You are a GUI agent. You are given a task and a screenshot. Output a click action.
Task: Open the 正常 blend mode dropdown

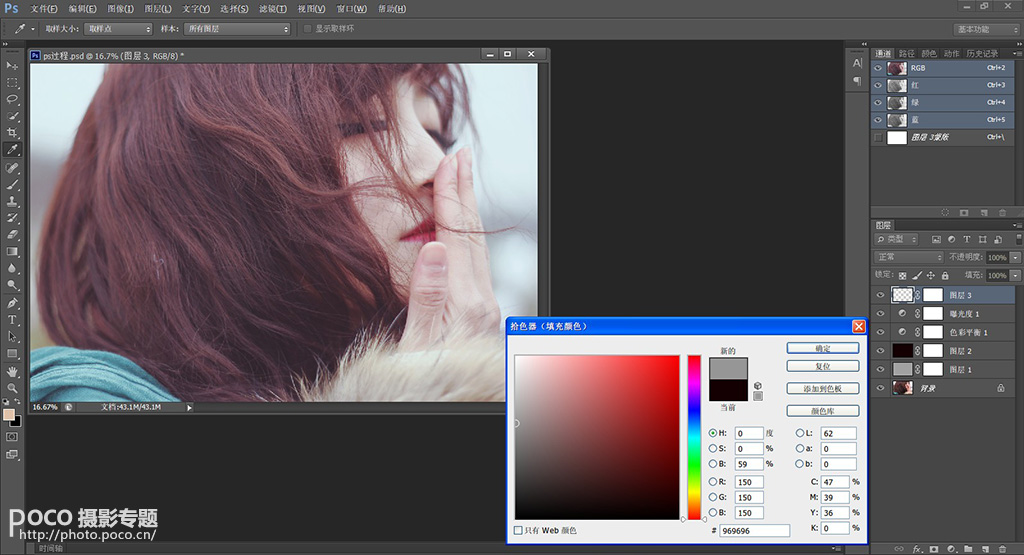(908, 257)
